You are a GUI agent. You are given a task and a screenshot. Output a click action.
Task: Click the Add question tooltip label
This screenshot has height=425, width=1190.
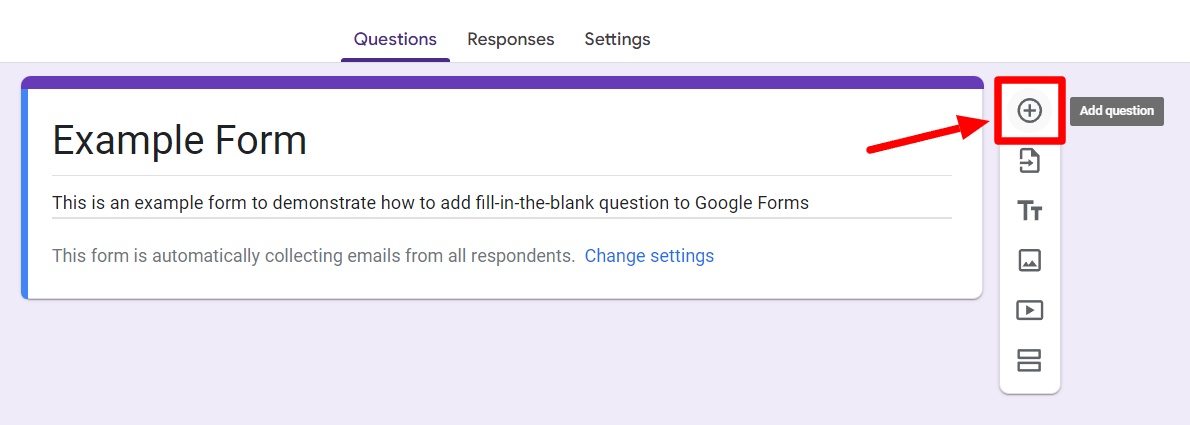pyautogui.click(x=1116, y=111)
